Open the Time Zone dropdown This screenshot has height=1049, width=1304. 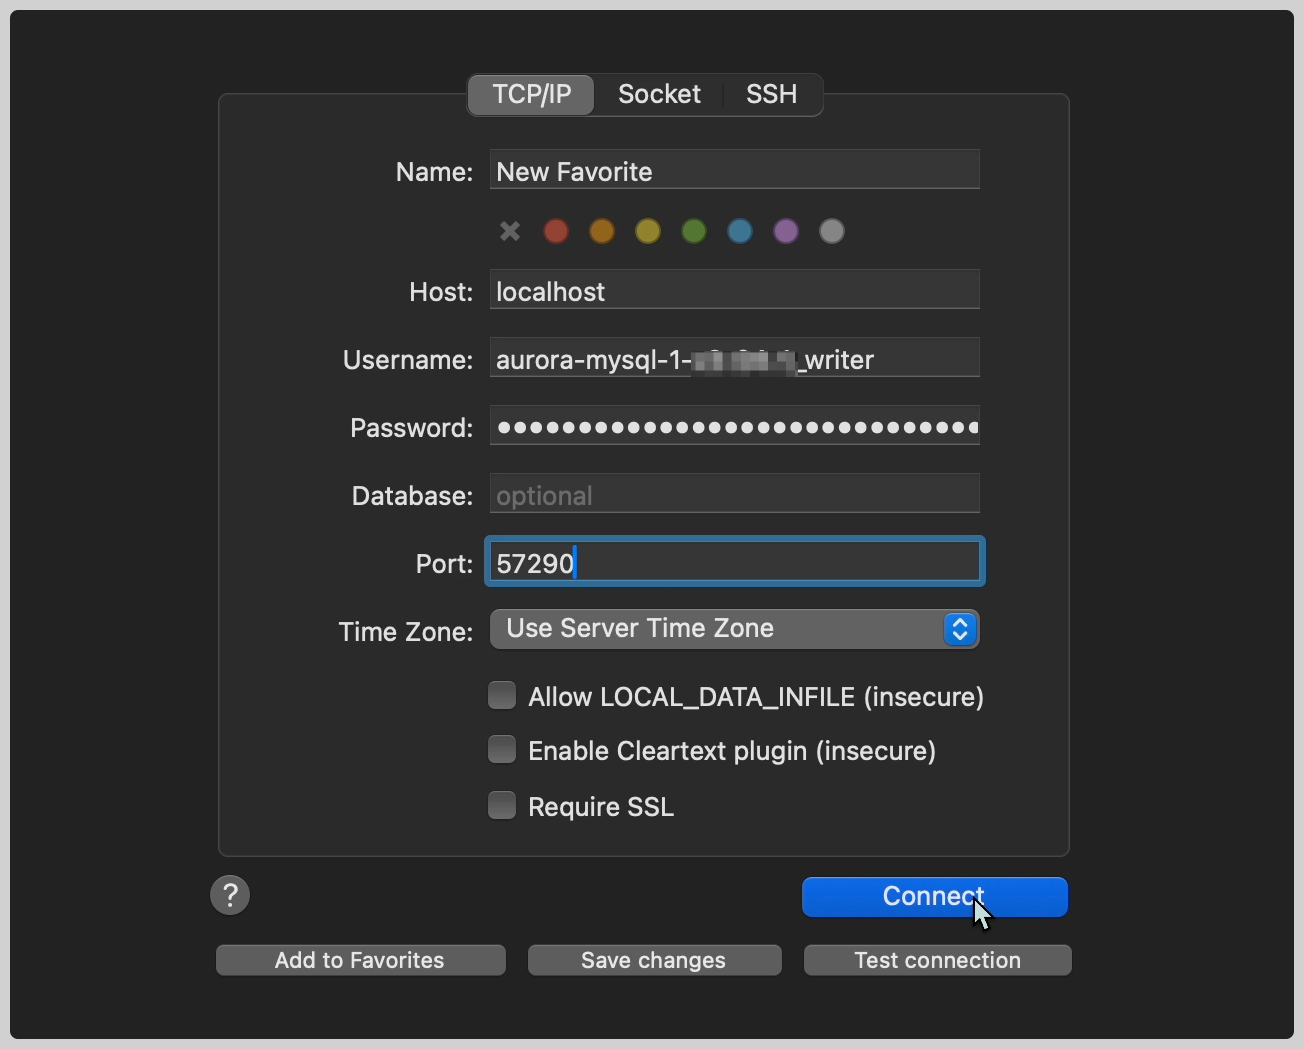pyautogui.click(x=959, y=629)
